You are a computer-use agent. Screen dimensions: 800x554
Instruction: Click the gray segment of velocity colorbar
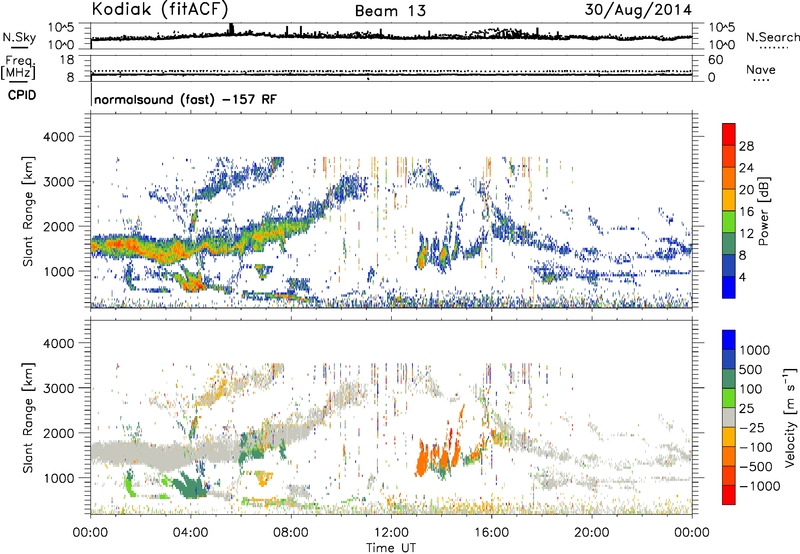coord(729,418)
